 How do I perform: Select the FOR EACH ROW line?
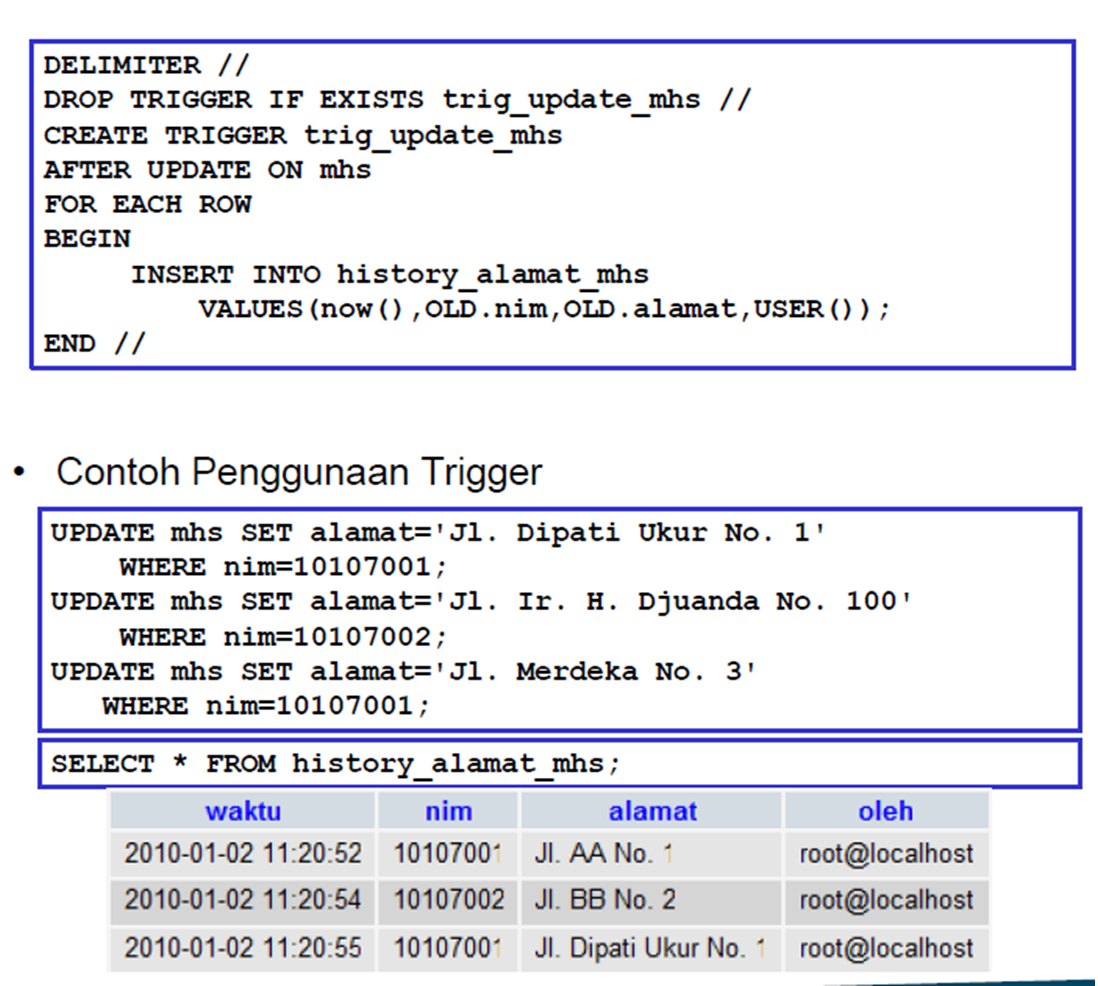pos(147,204)
